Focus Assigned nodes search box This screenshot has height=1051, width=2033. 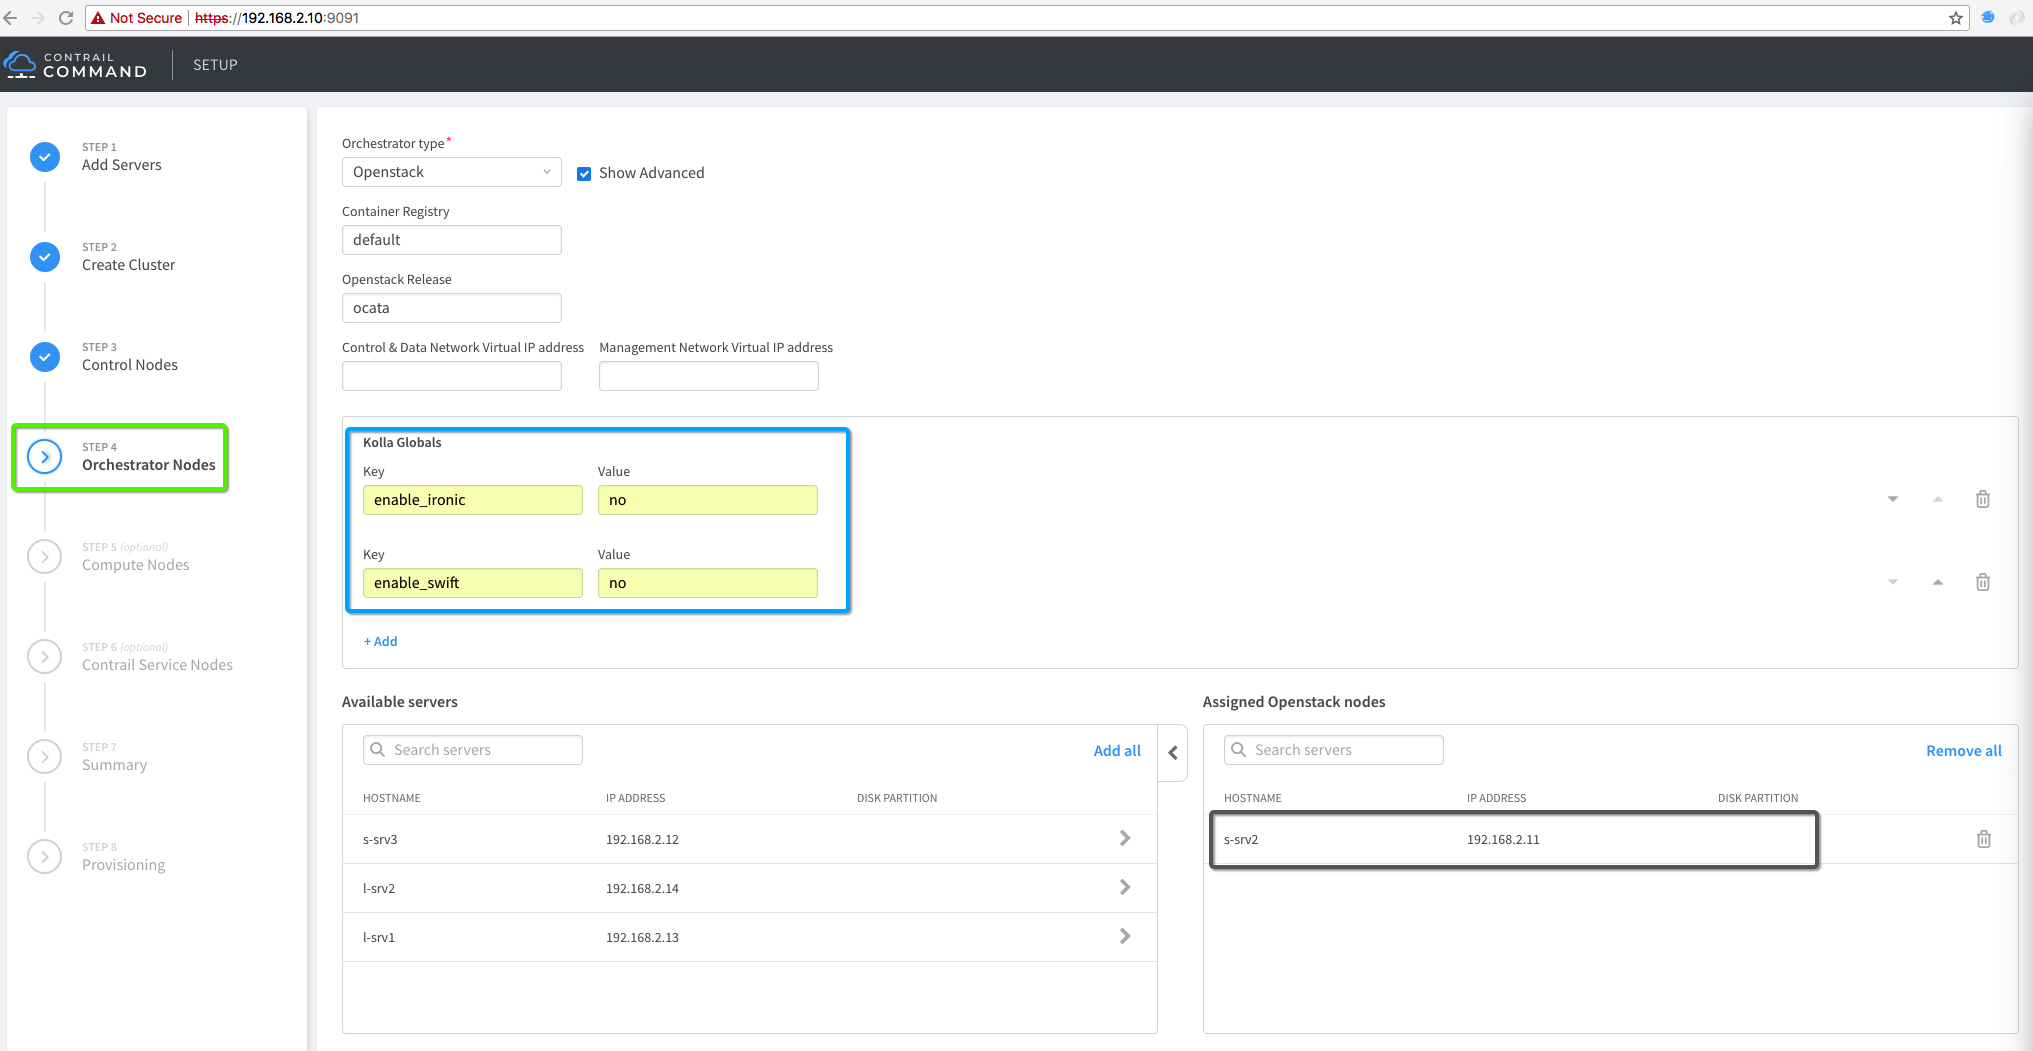pos(1333,750)
